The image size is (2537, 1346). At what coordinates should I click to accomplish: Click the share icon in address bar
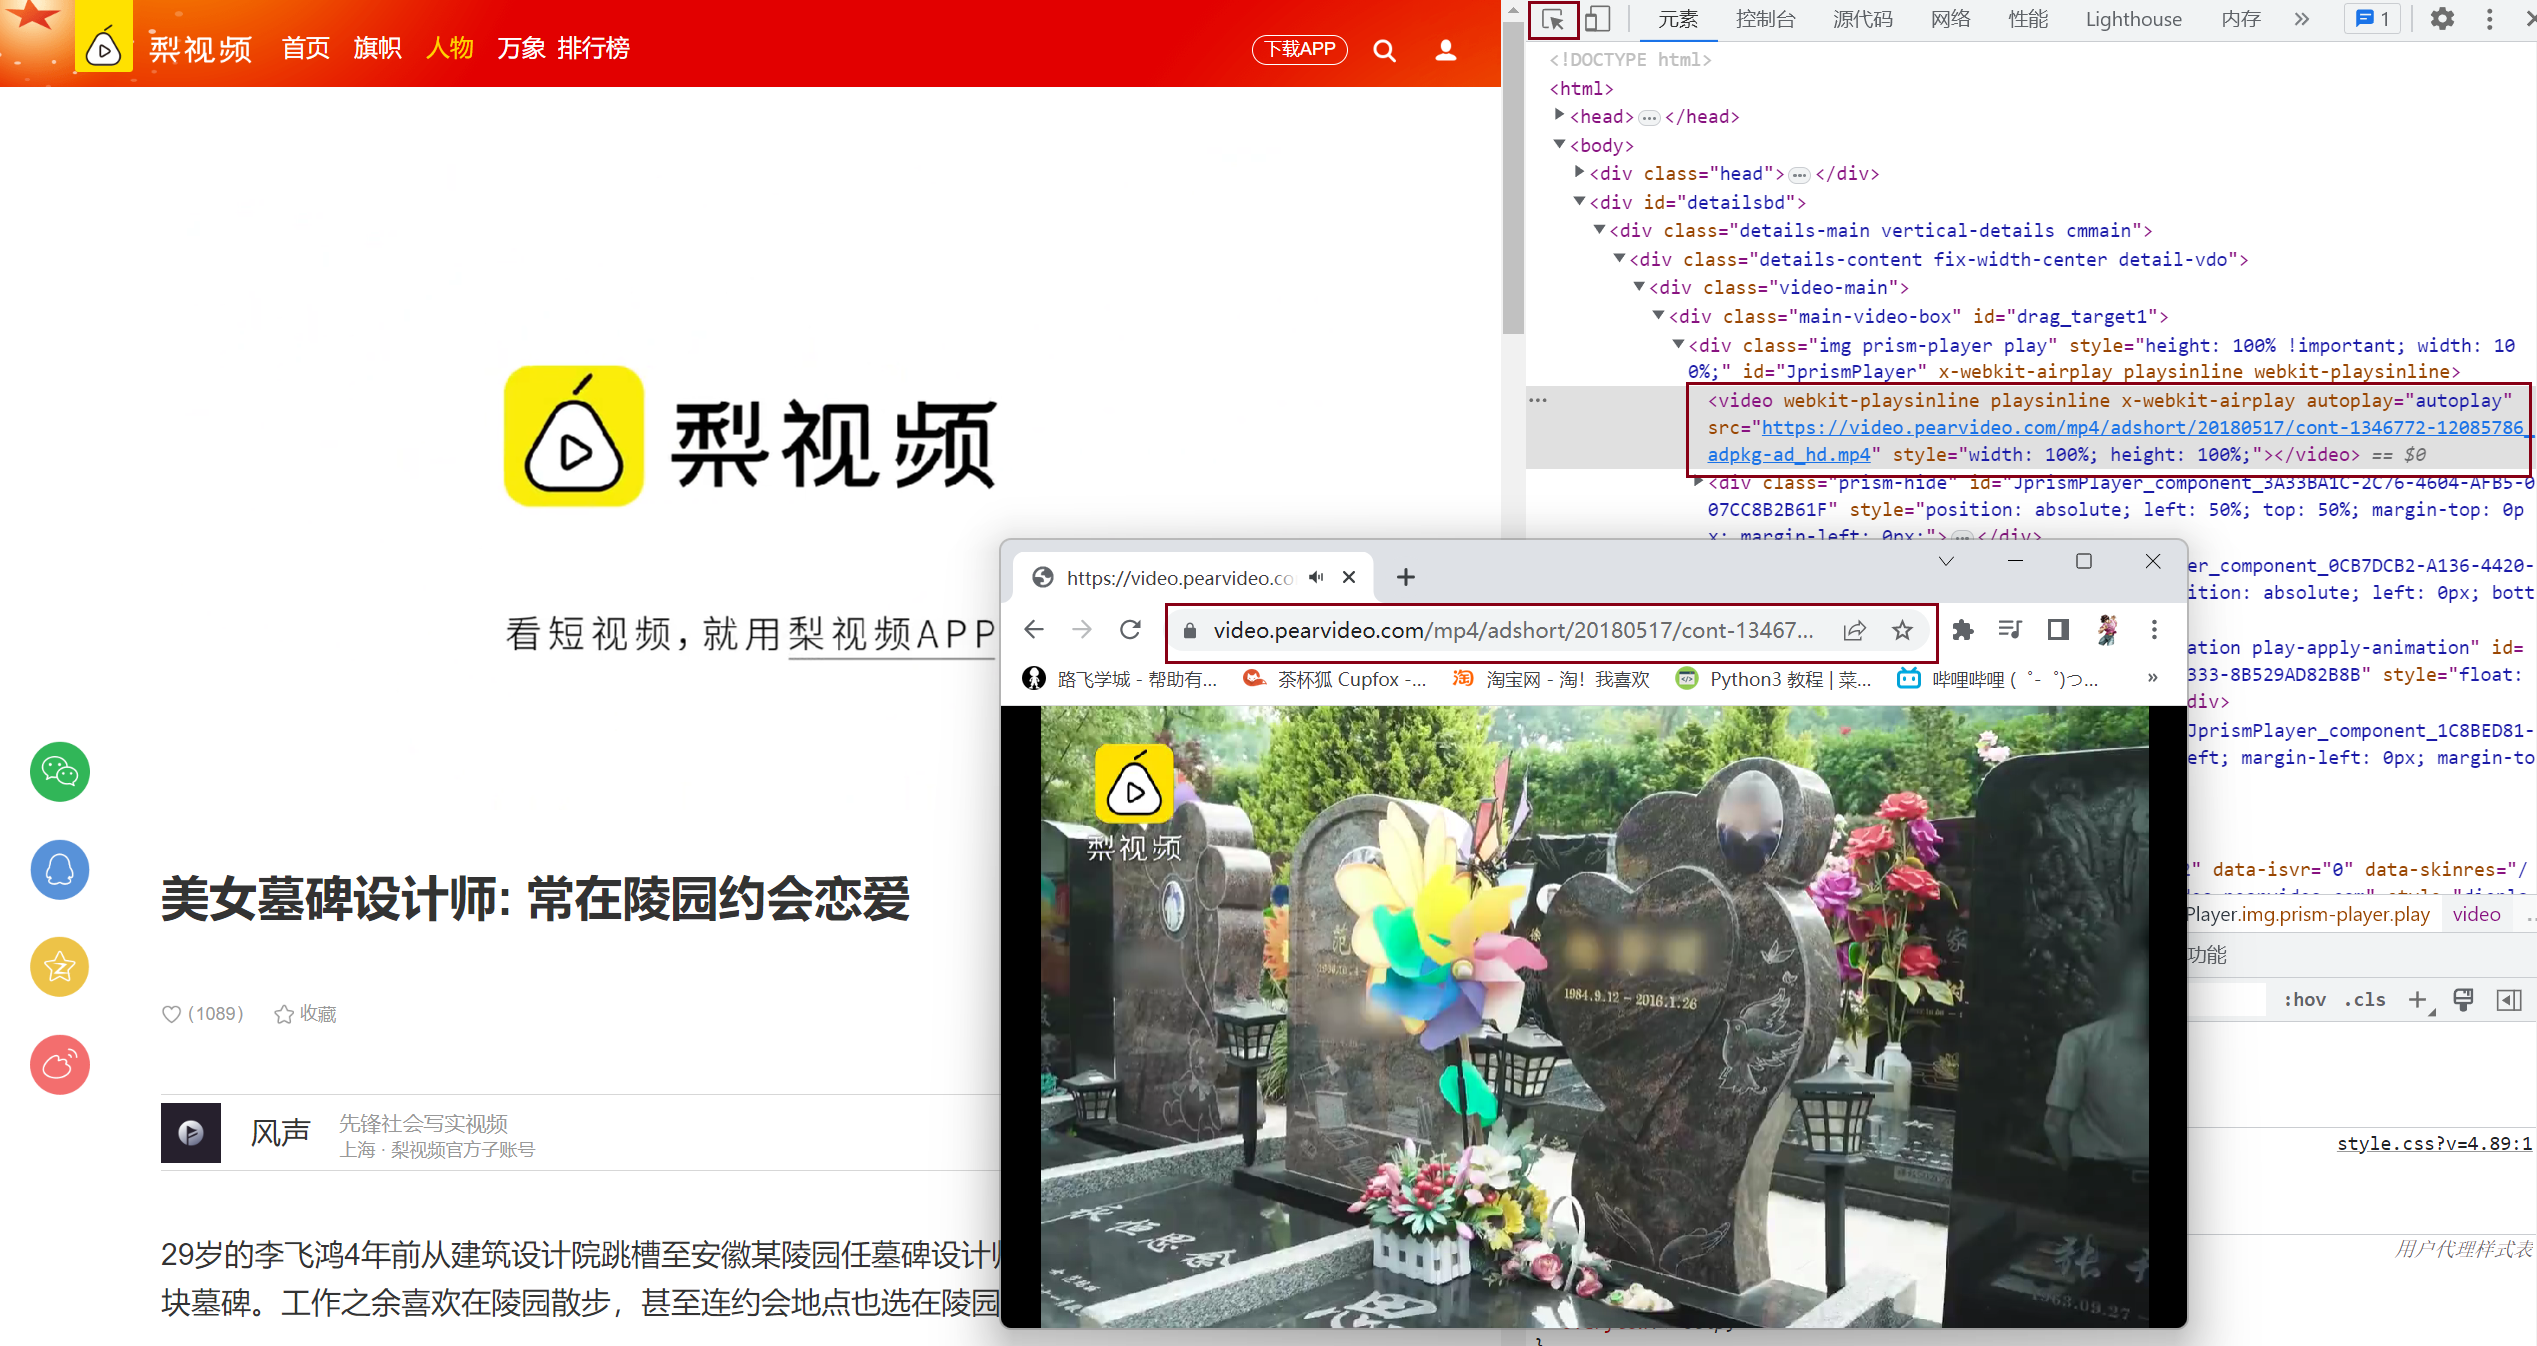1855,630
